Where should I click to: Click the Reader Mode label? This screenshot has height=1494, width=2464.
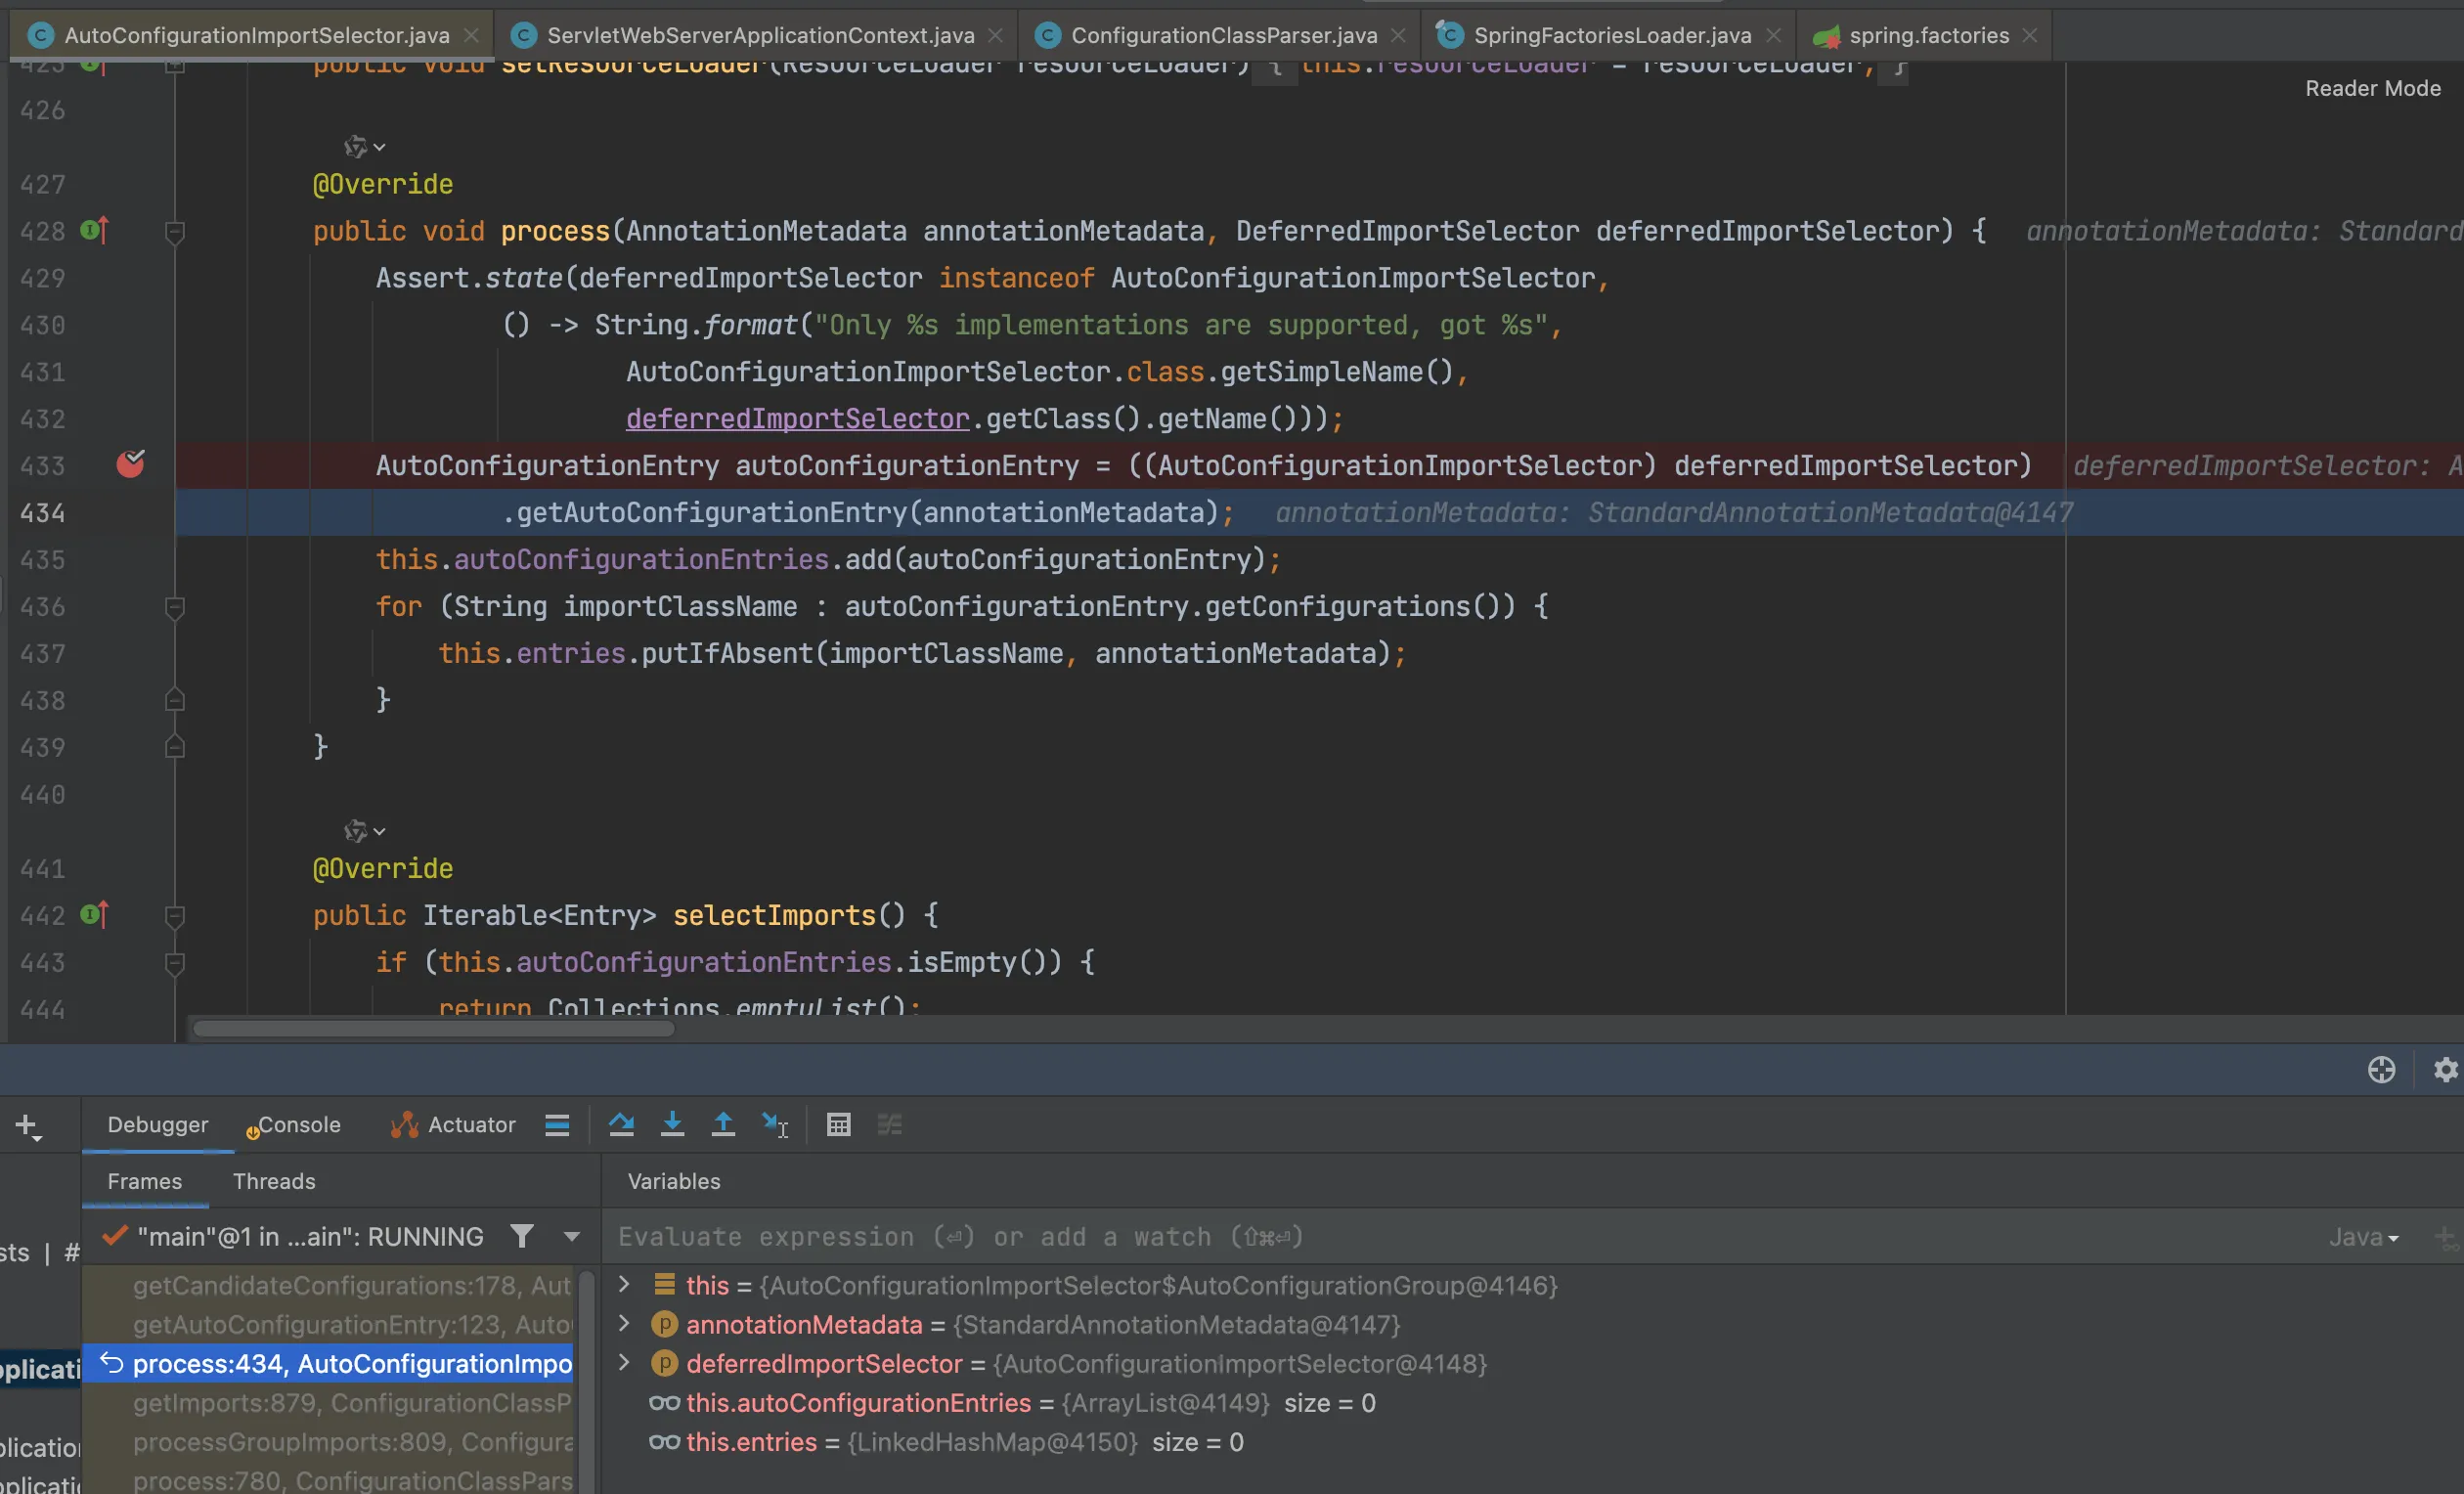coord(2372,88)
